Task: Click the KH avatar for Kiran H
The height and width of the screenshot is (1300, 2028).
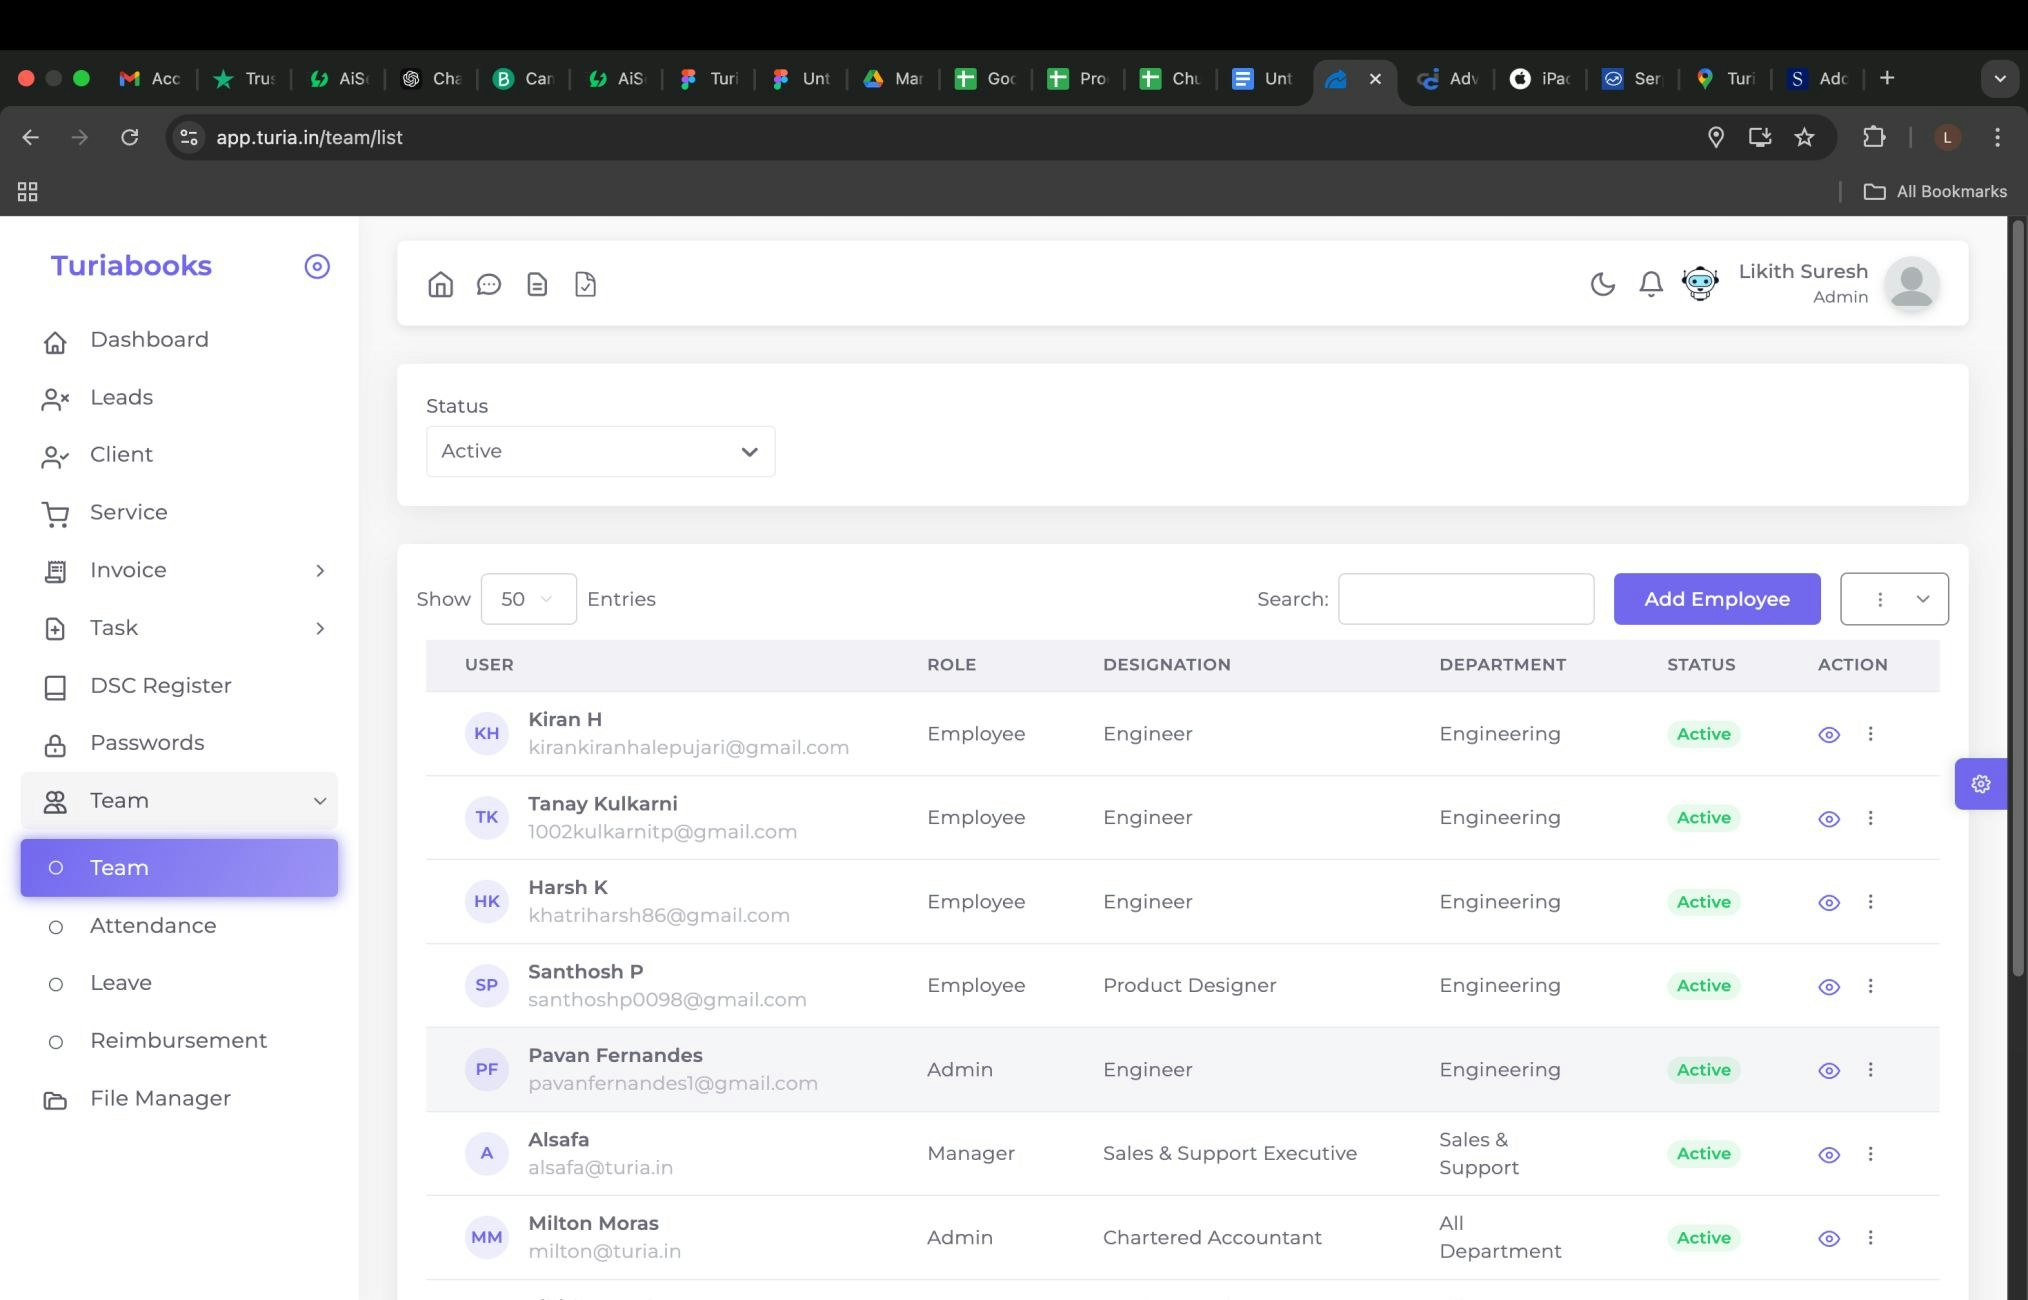Action: [486, 734]
